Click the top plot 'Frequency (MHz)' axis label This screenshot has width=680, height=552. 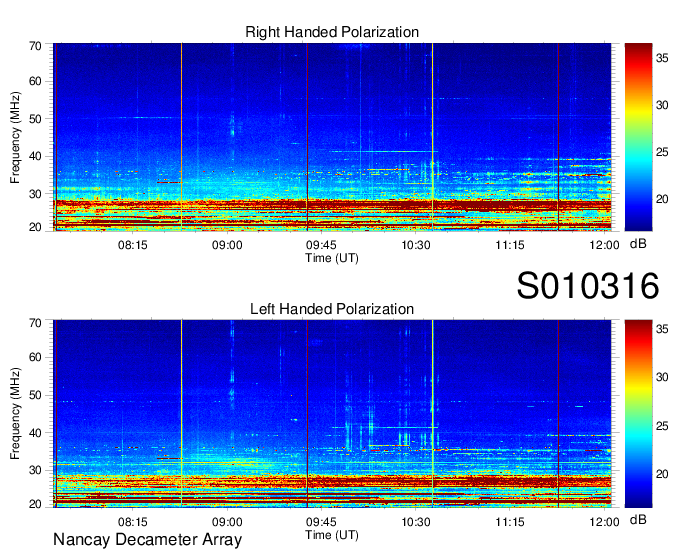(15, 137)
